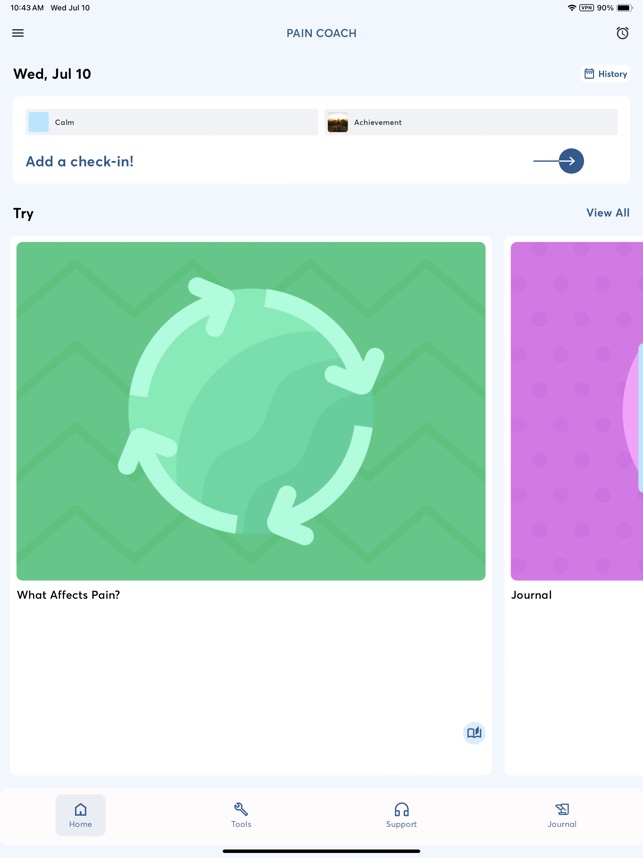Screen dimensions: 643x858
Task: Open the alarm clock reminders
Action: click(622, 33)
